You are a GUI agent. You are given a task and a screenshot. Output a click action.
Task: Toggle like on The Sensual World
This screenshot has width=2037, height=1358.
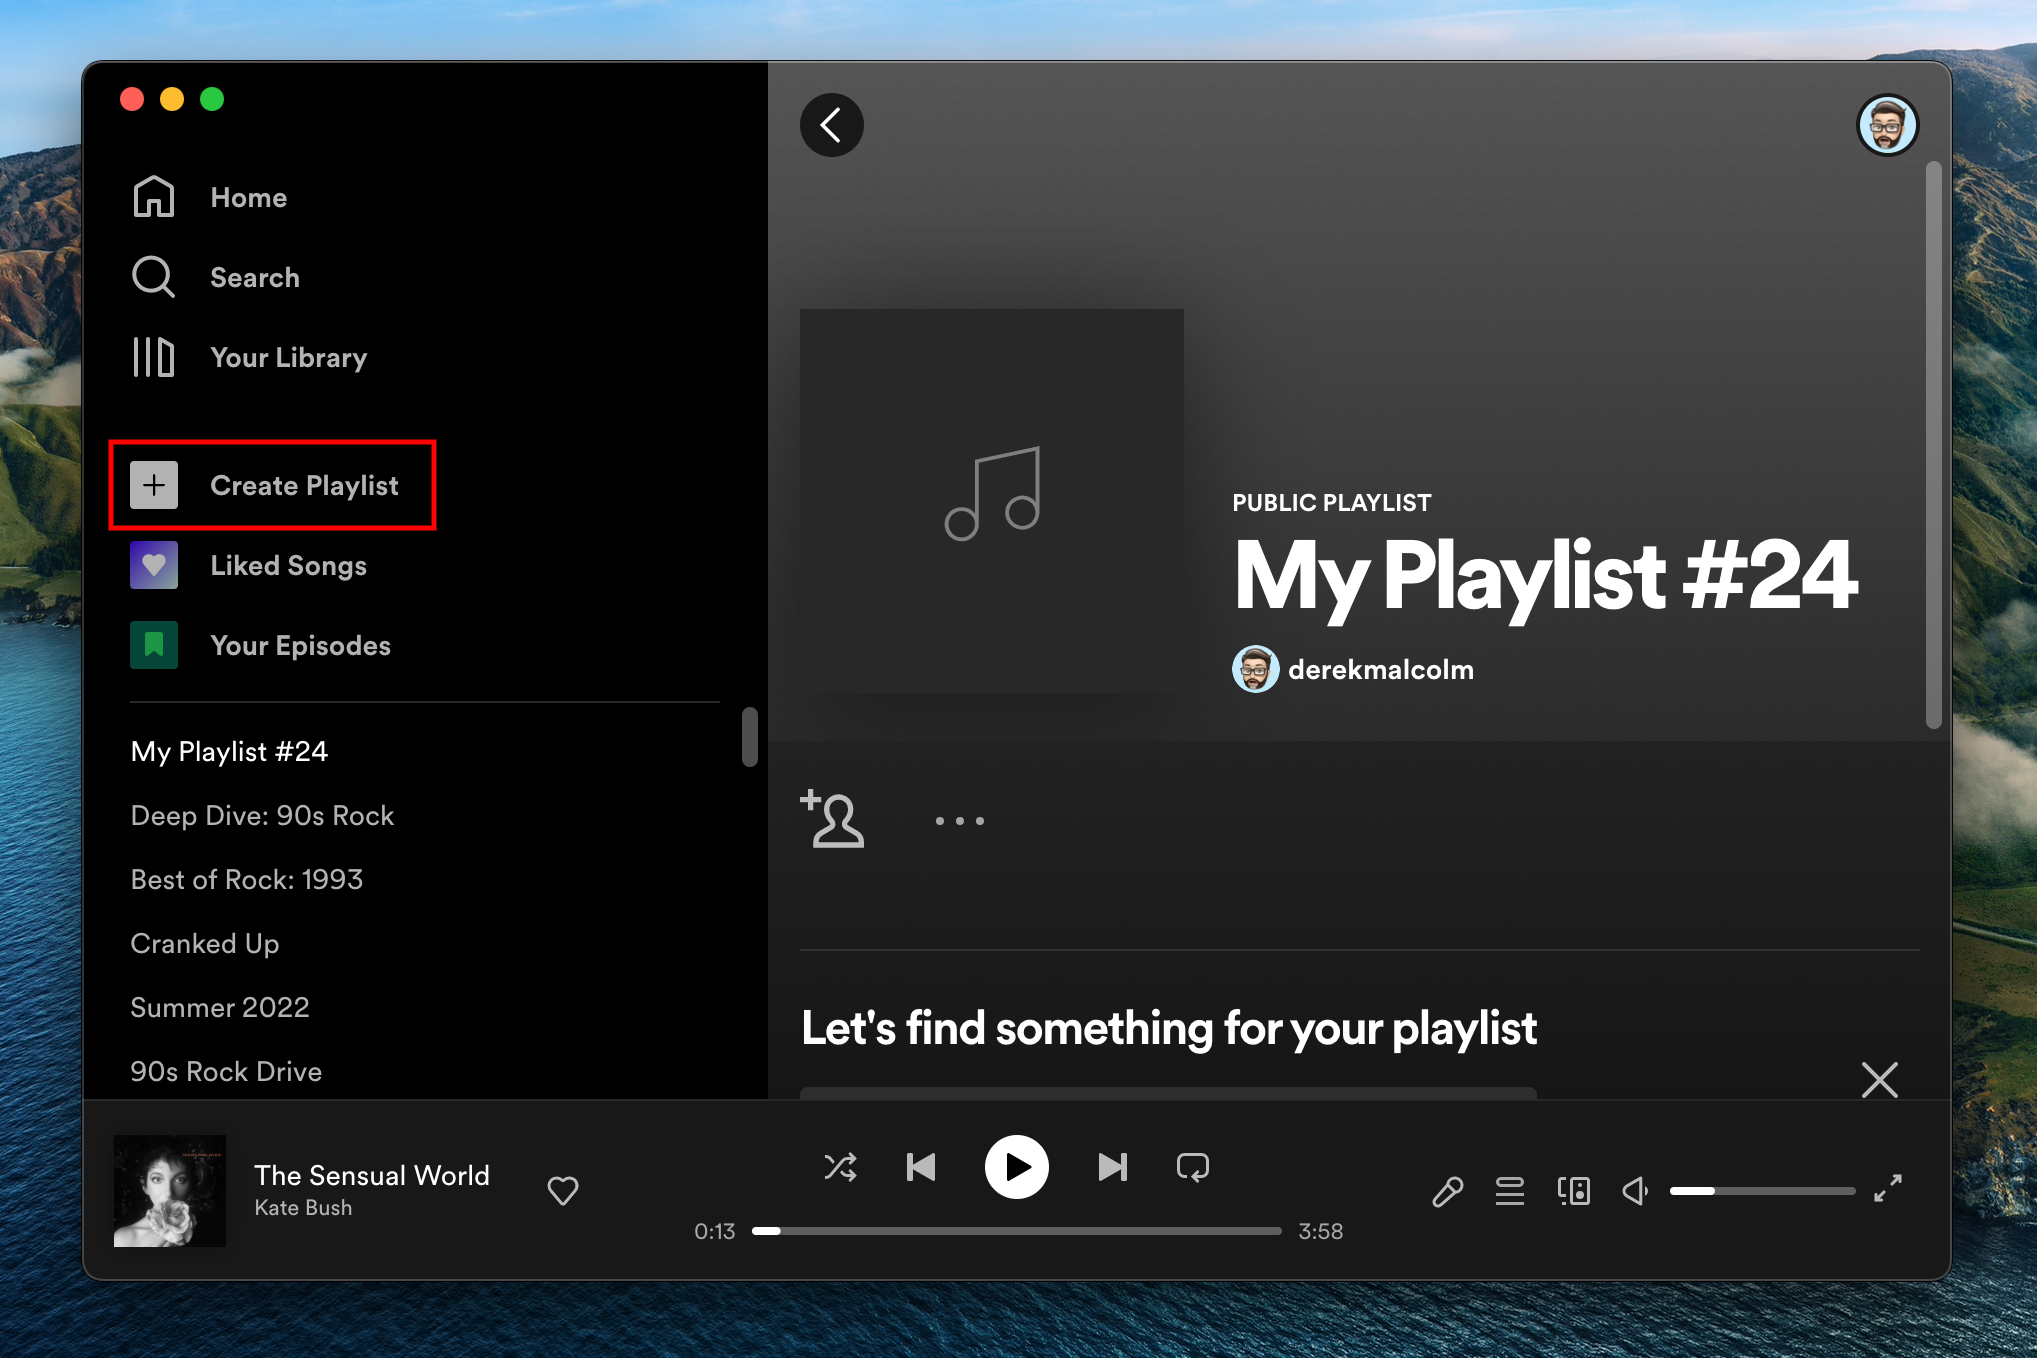562,1190
